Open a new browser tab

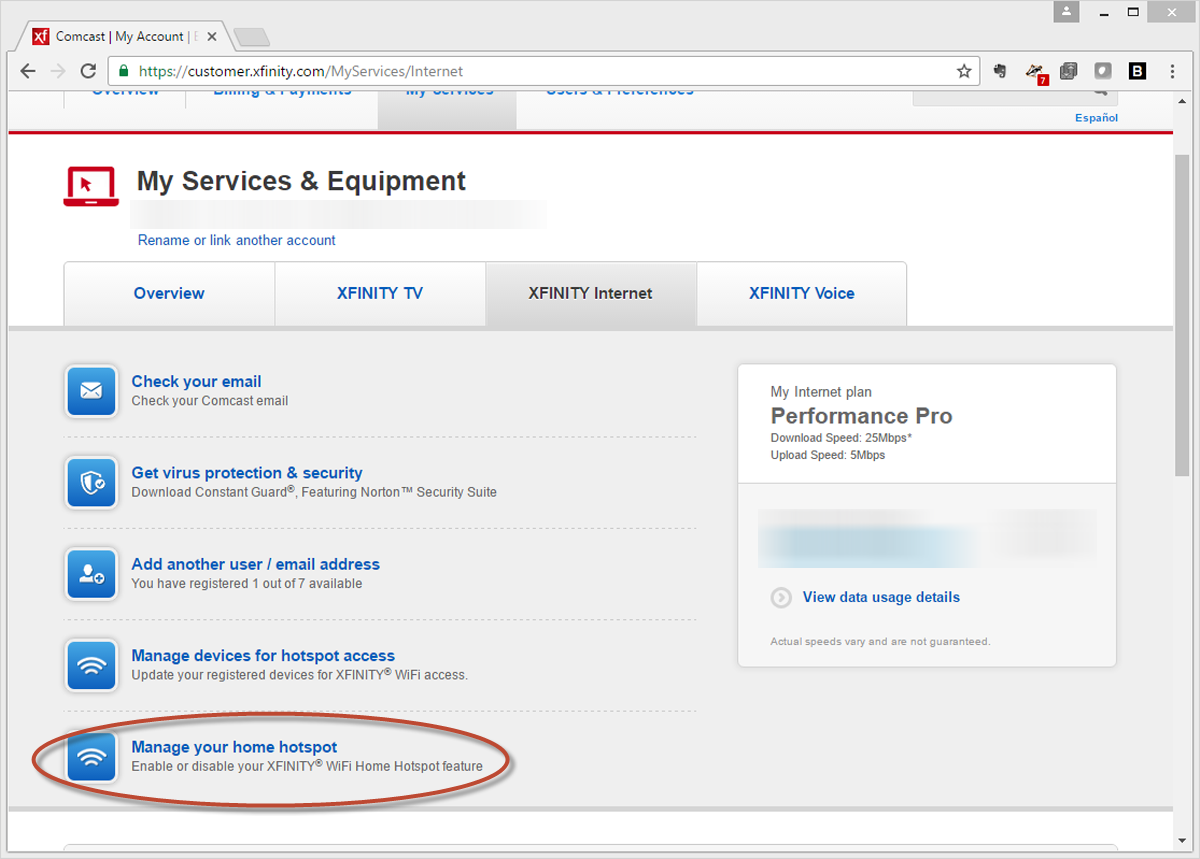point(251,38)
